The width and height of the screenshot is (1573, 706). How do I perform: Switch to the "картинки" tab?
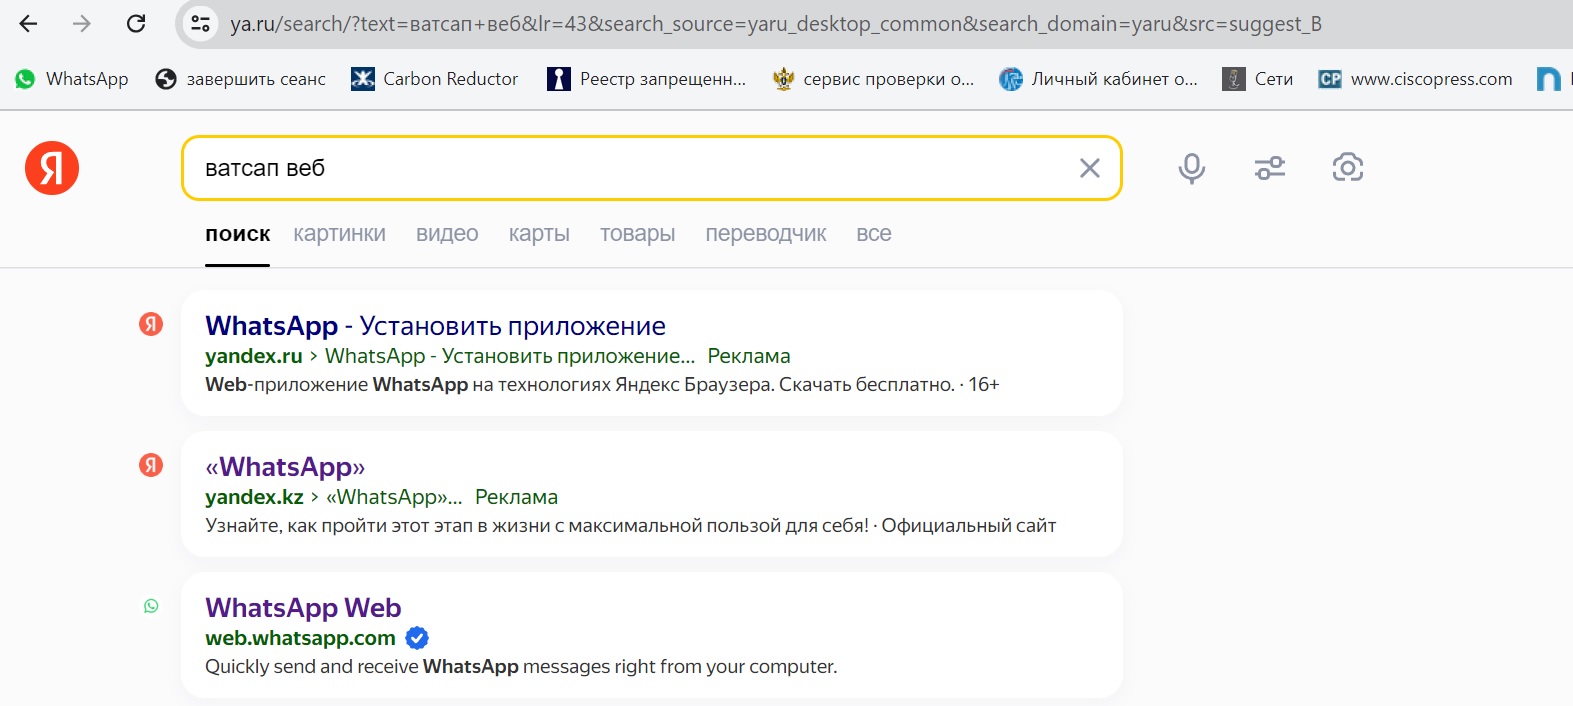tap(340, 234)
